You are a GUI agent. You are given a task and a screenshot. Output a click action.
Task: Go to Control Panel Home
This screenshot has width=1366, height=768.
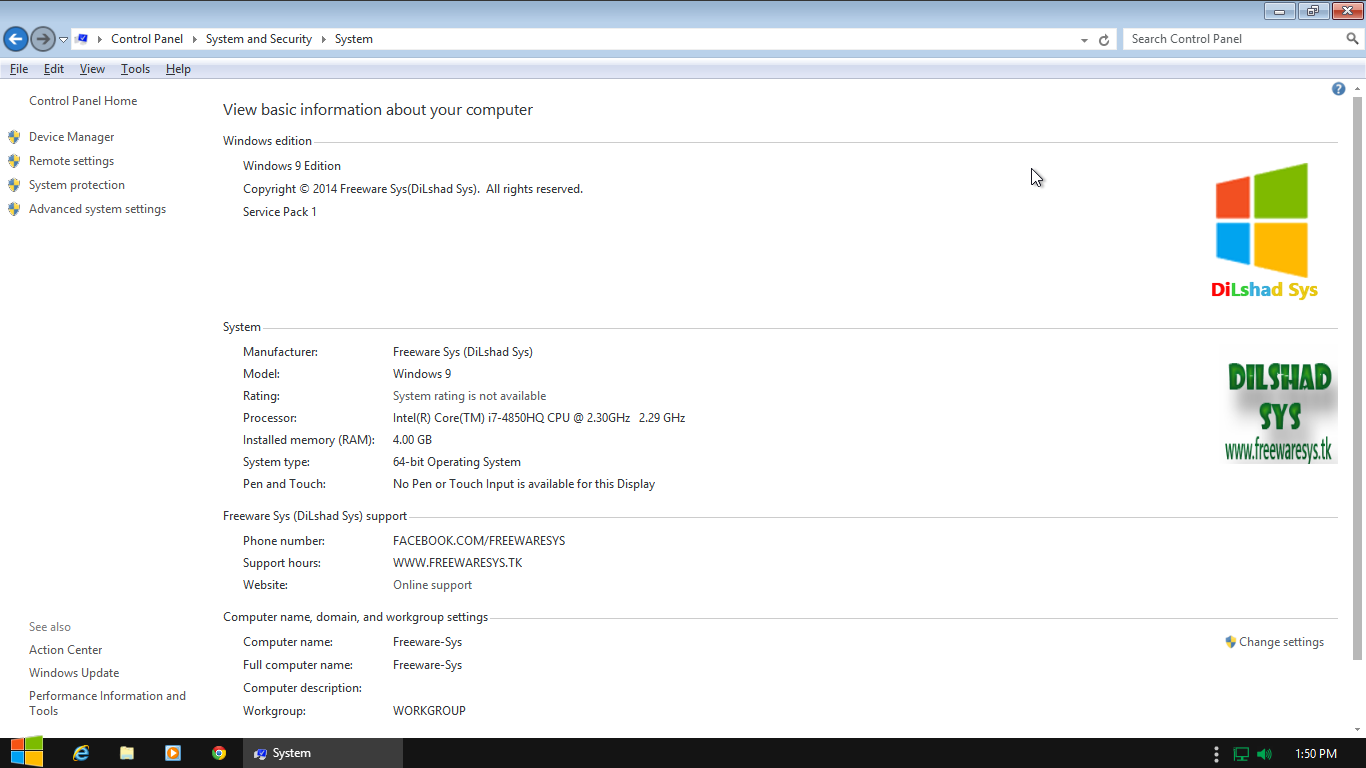pos(83,101)
